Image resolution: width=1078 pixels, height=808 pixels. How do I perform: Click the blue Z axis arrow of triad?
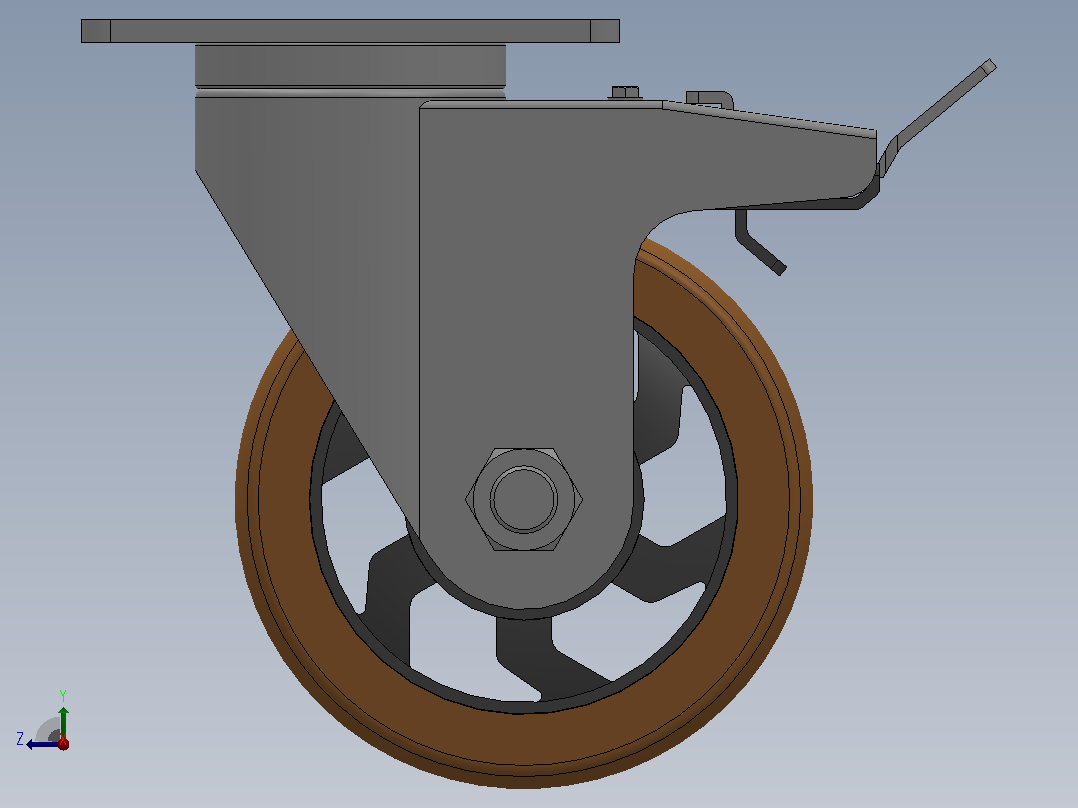pos(41,744)
